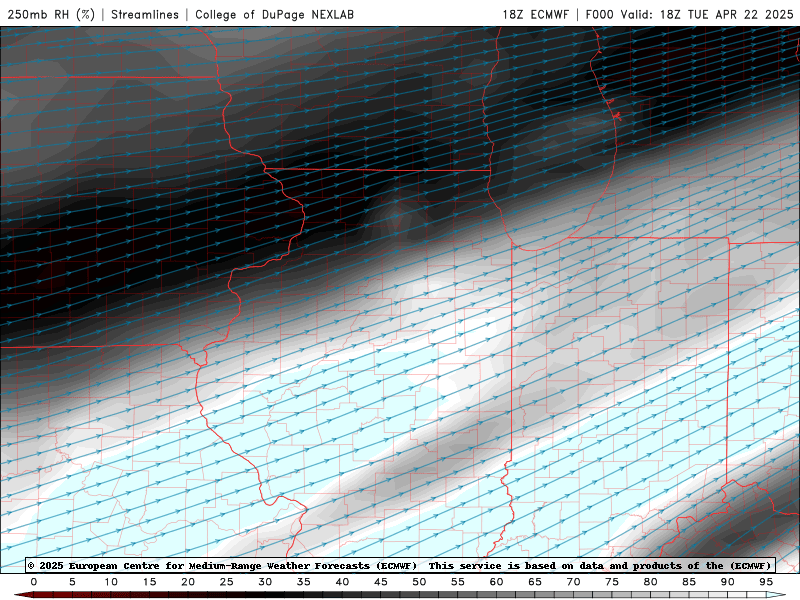800x600 pixels.
Task: Click the '75' value on the color scale
Action: click(612, 582)
